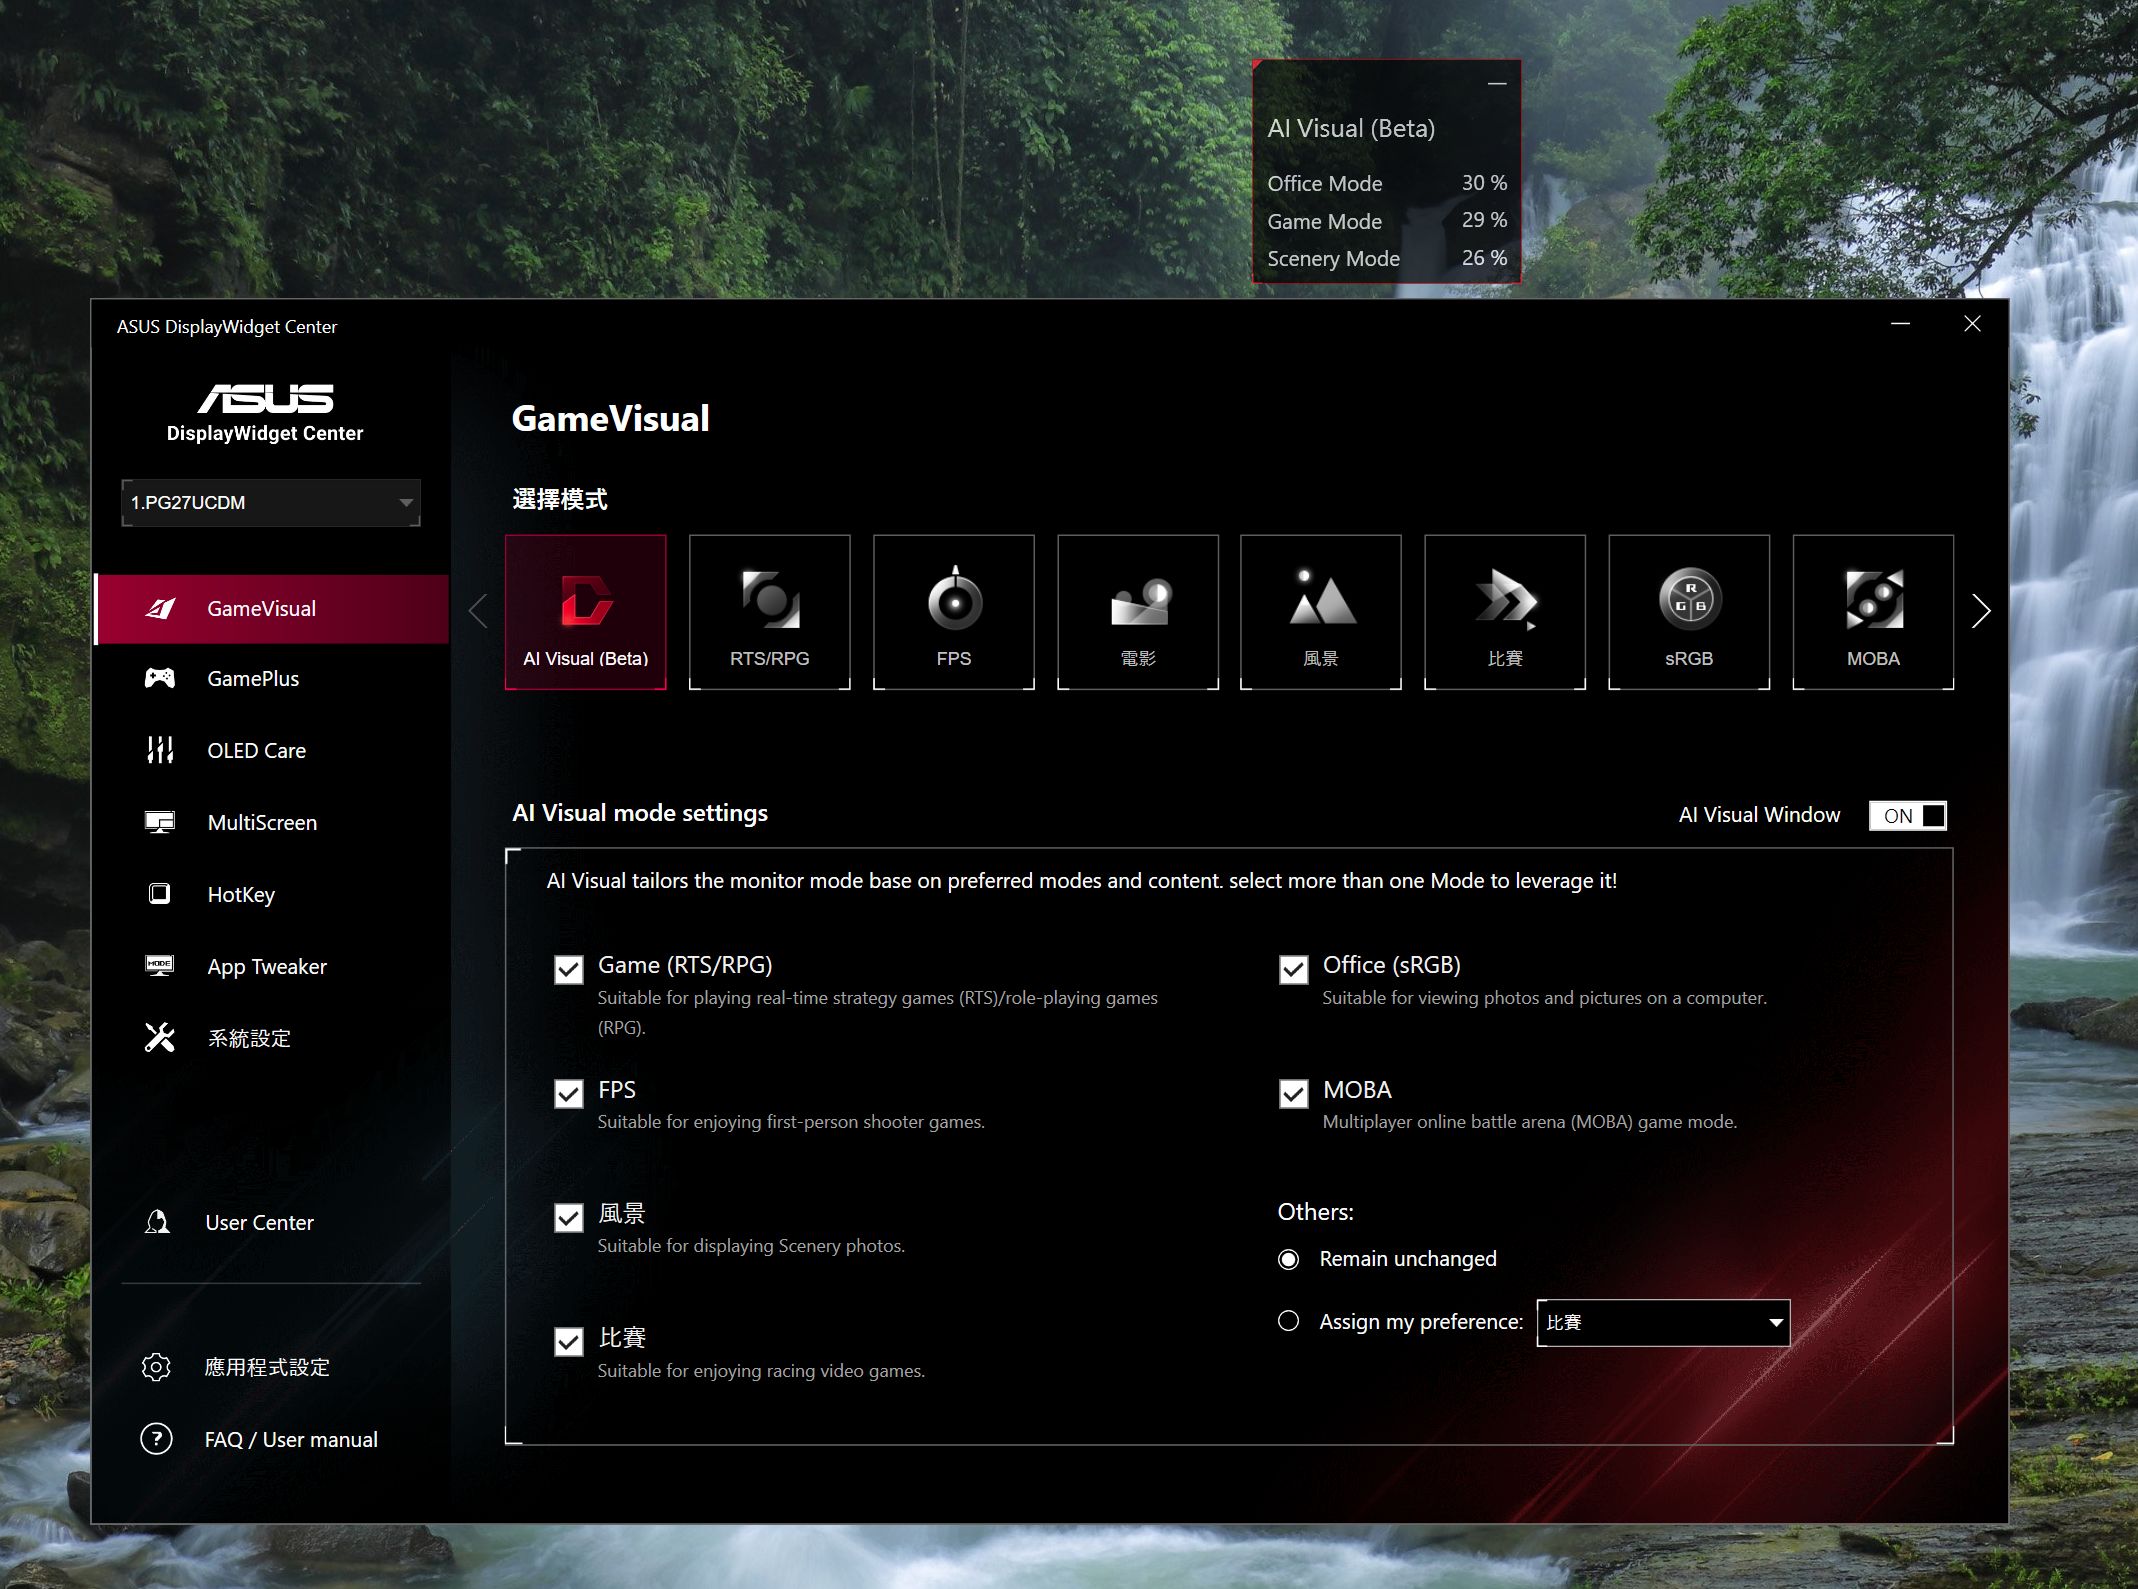Click Game Mode row in overlay

tap(1387, 221)
